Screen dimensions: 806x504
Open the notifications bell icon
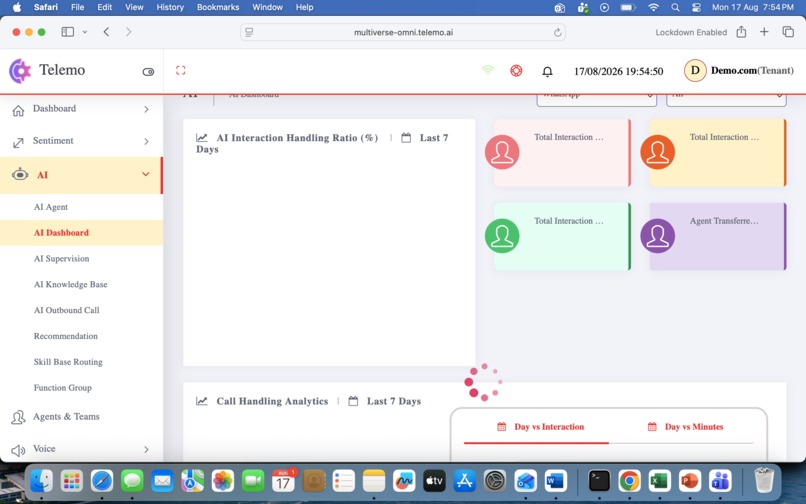click(547, 71)
